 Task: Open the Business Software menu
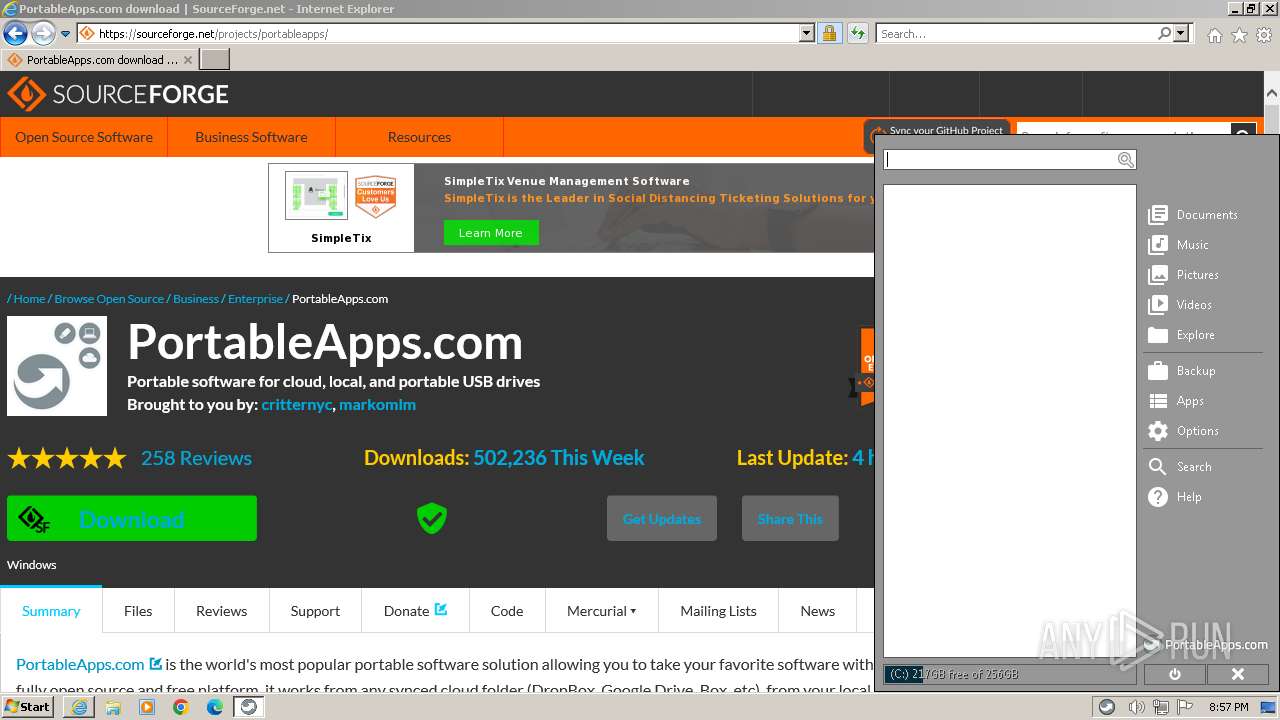coord(251,137)
